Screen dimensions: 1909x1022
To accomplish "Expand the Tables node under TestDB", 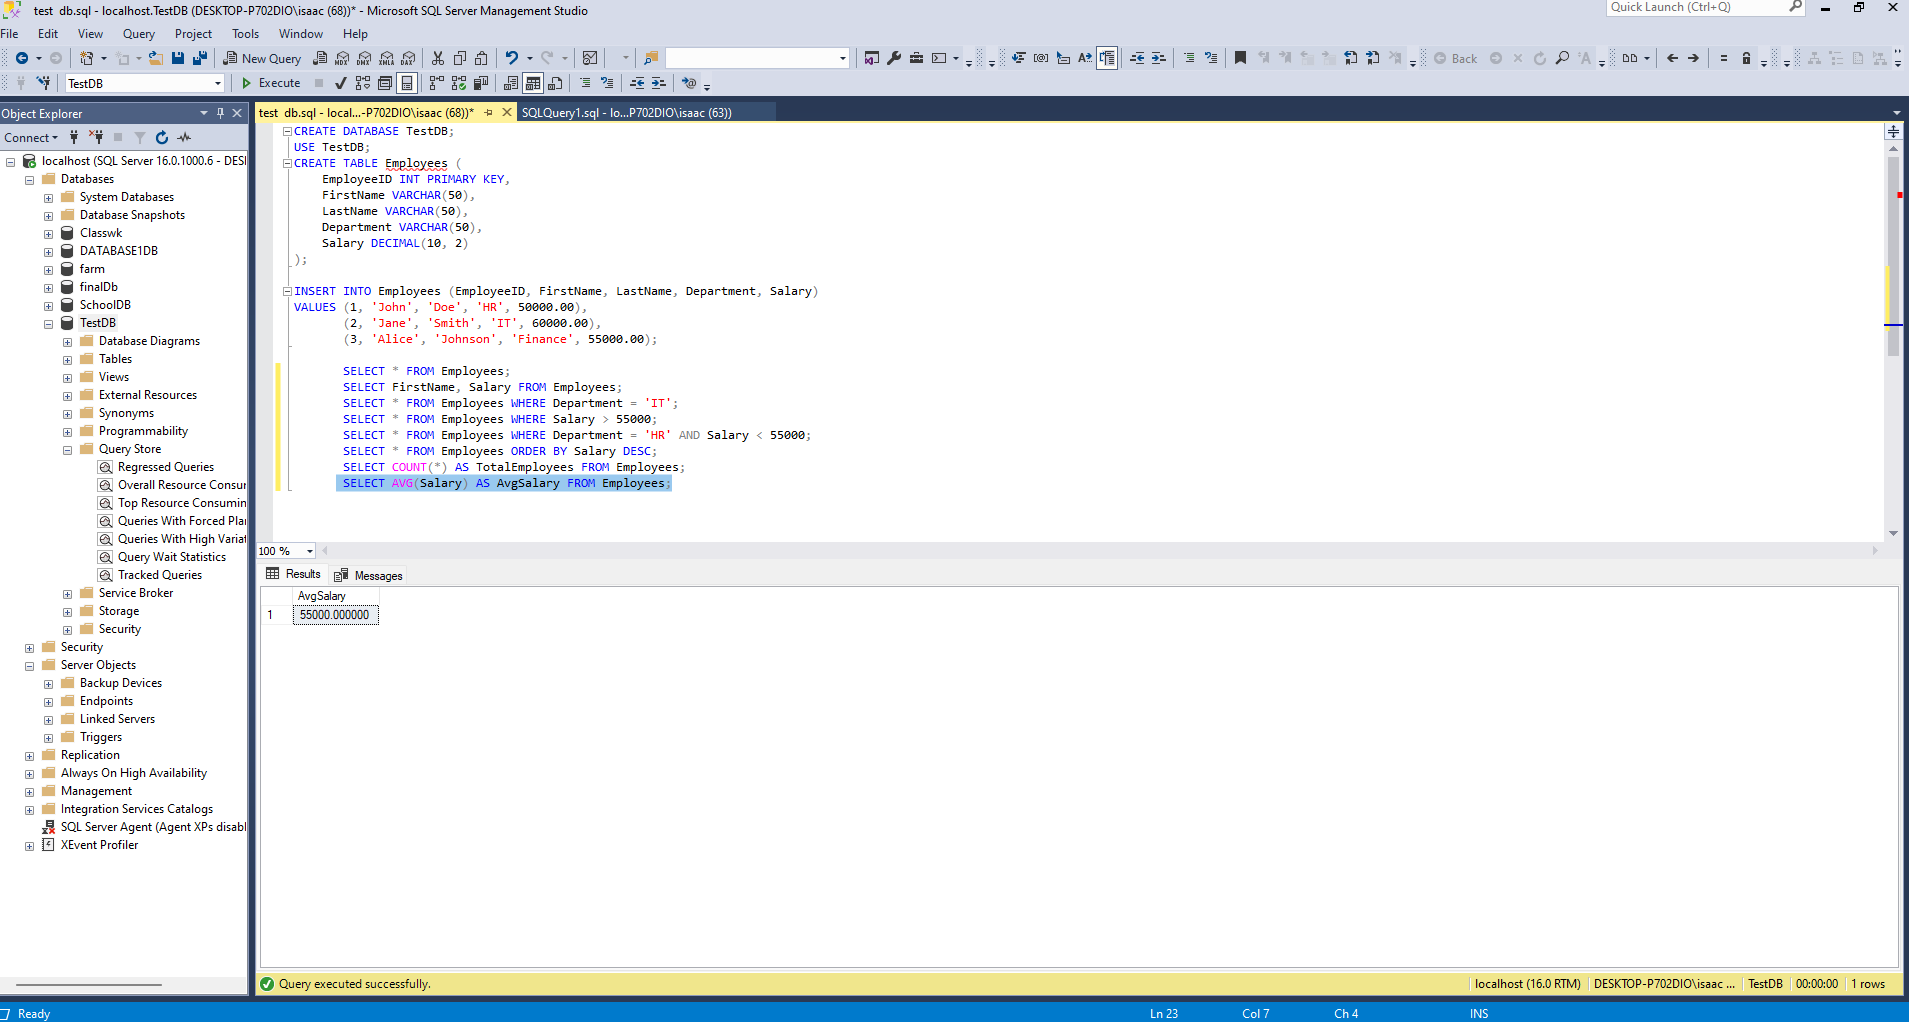I will (x=67, y=358).
